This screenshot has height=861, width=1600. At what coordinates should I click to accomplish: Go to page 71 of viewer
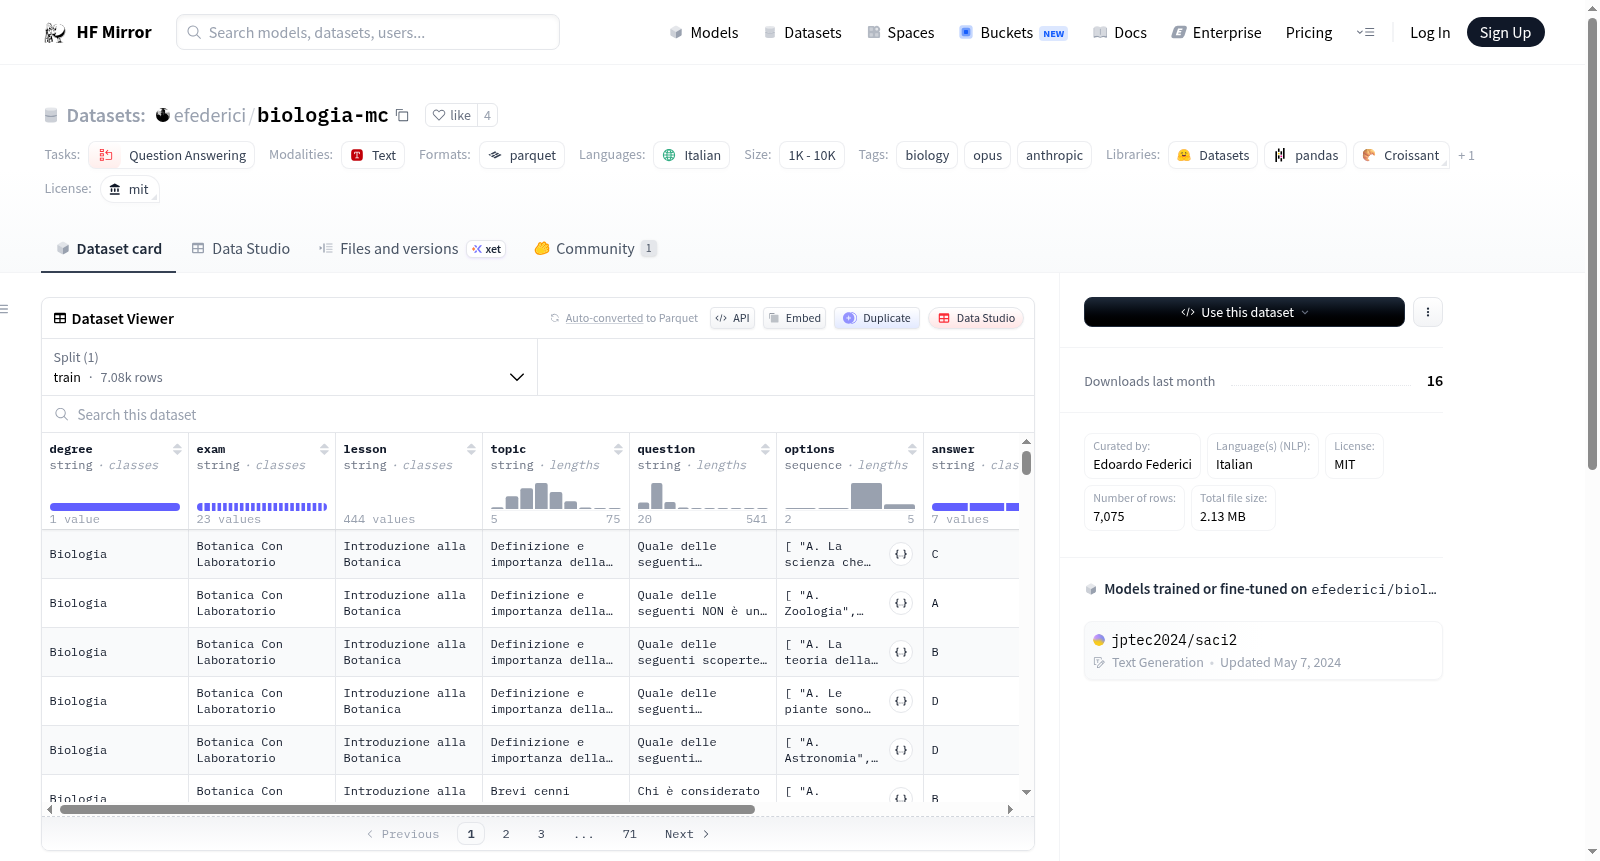tap(629, 834)
